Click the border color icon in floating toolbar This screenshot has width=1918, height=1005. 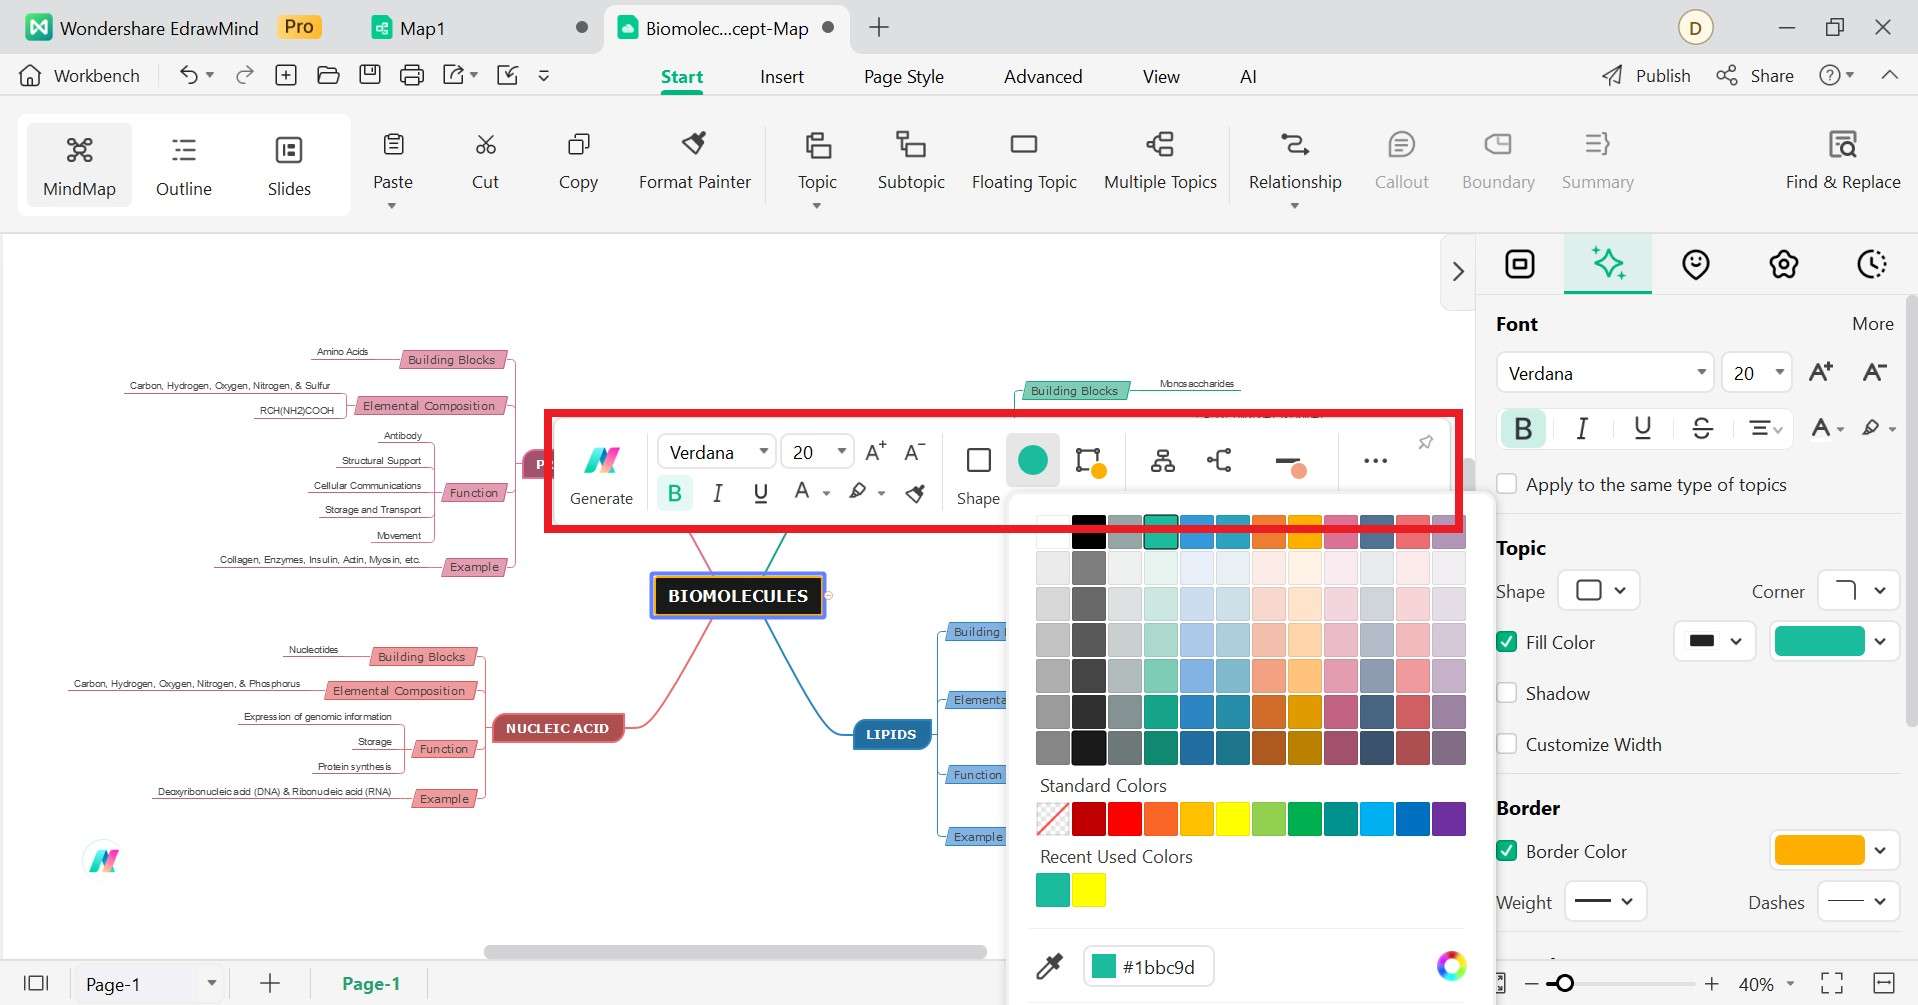coord(1089,461)
